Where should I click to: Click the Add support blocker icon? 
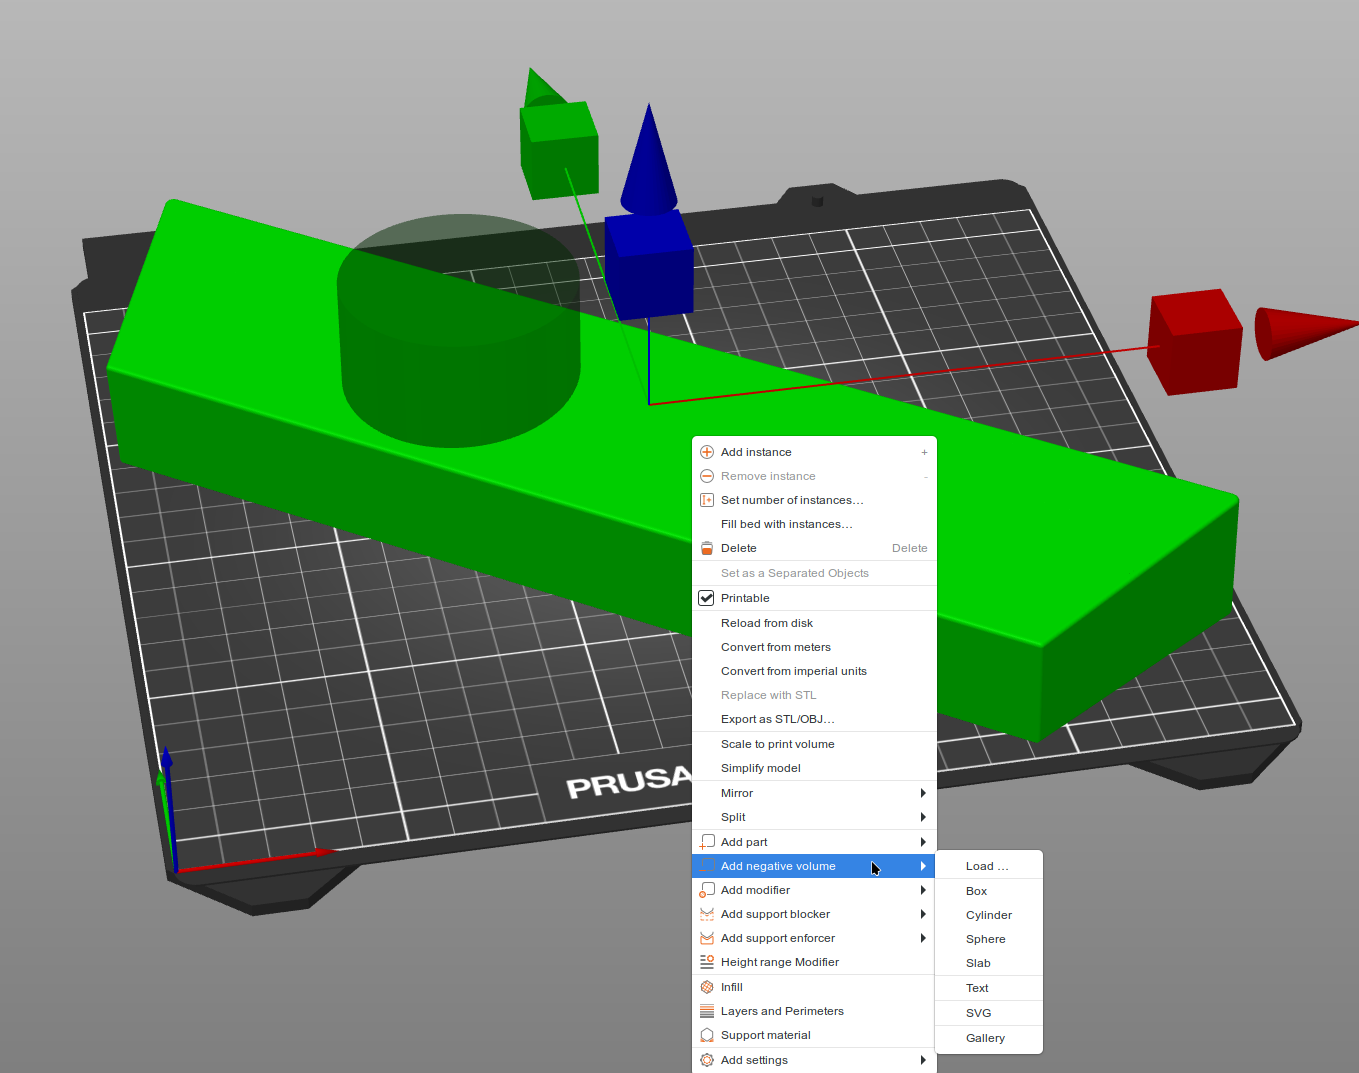point(707,914)
